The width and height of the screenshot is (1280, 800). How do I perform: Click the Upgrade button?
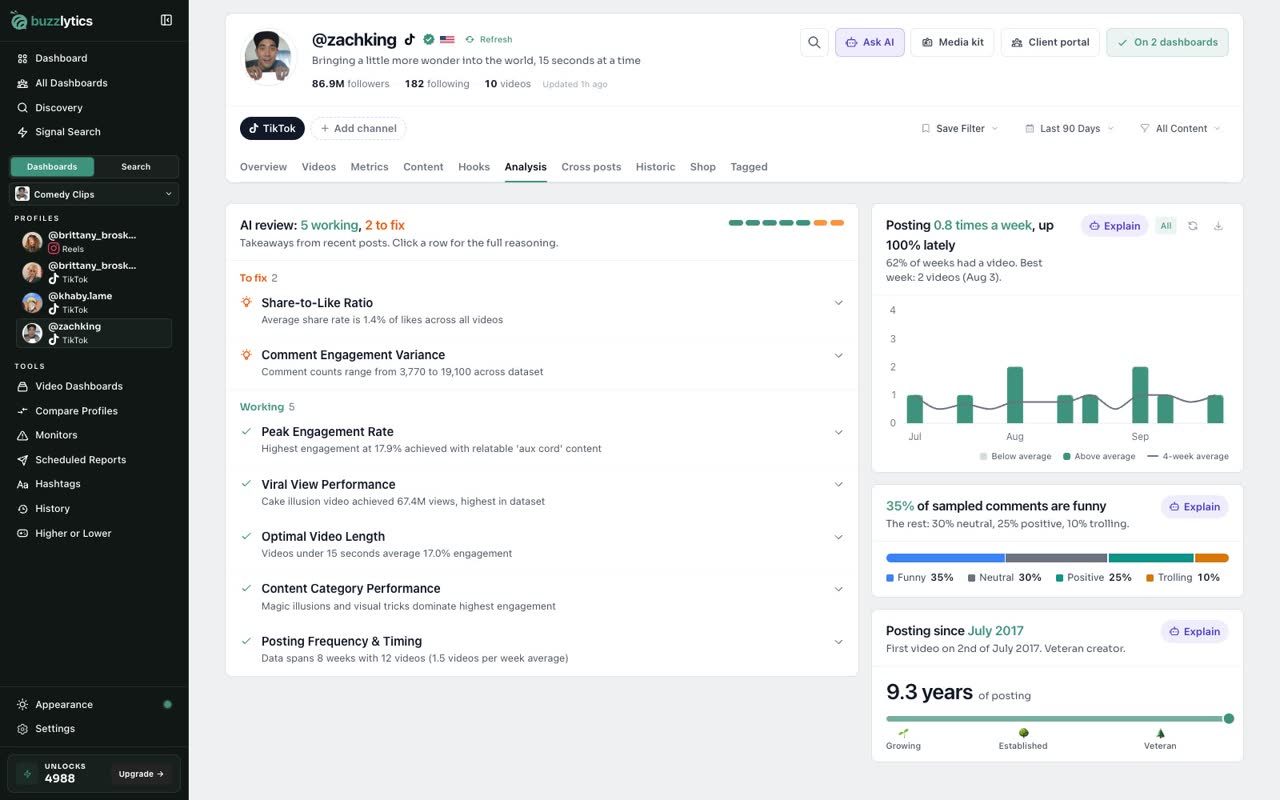point(141,774)
